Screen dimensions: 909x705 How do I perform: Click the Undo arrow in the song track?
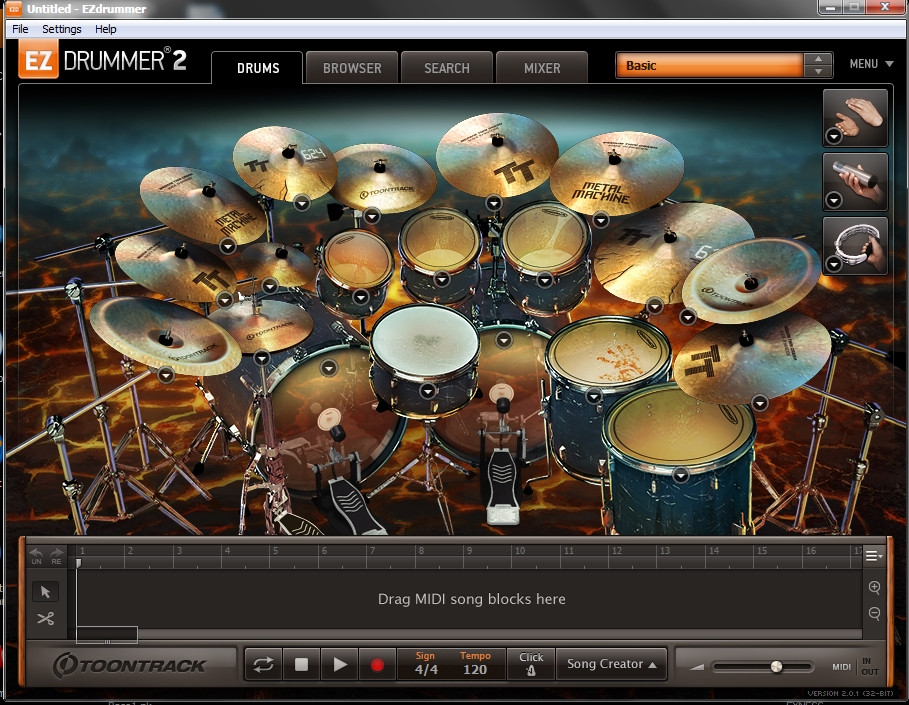coord(37,555)
